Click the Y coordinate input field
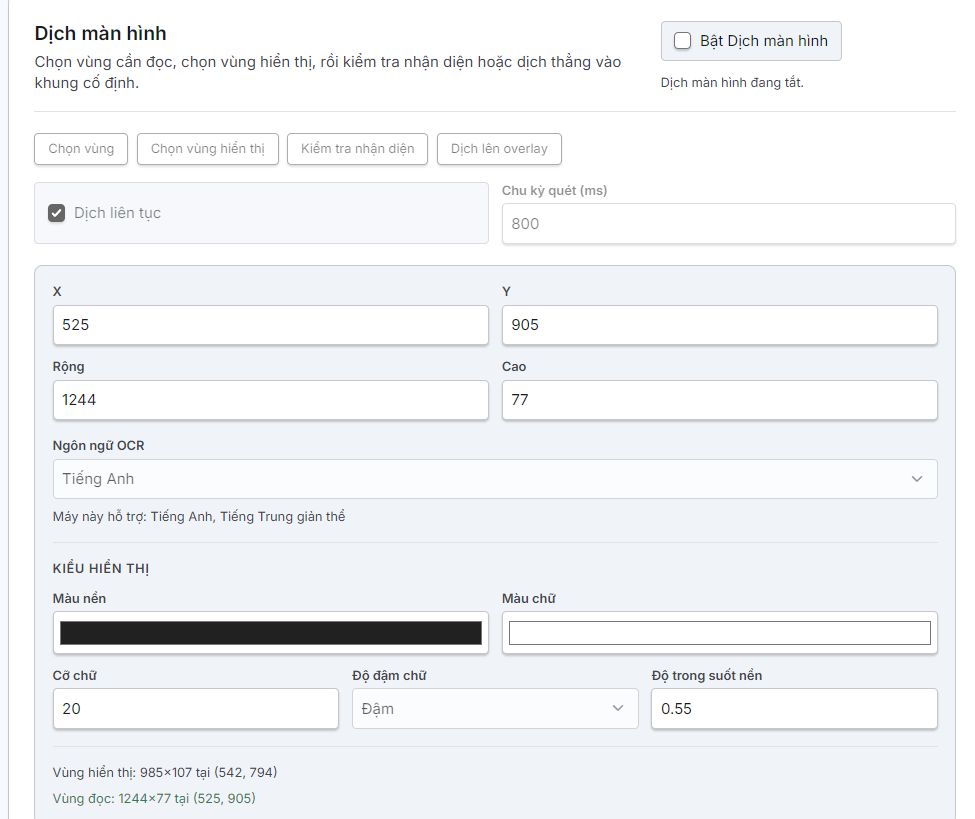975x819 pixels. [x=719, y=325]
